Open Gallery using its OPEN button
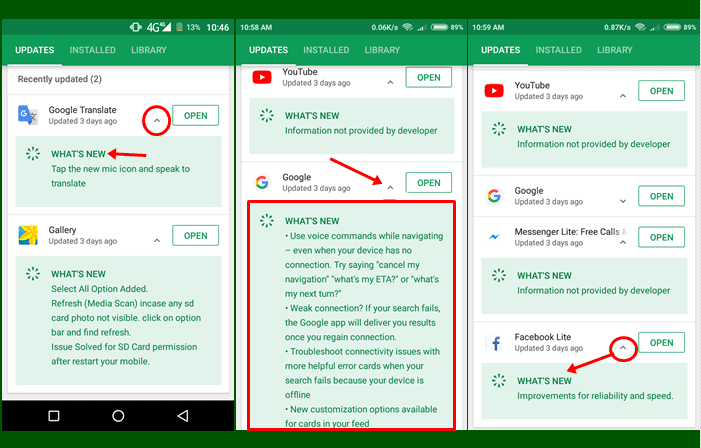Screen dimensions: 701x448 pos(196,236)
